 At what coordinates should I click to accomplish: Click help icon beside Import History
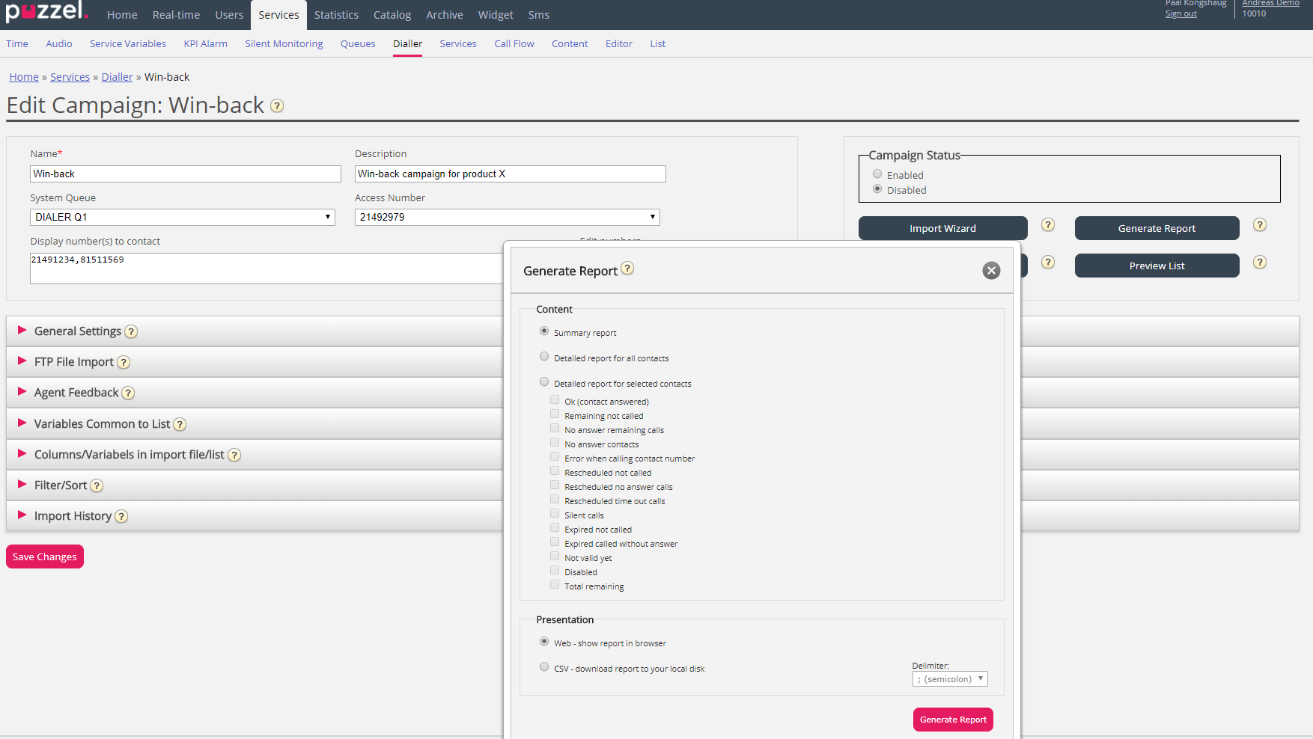click(x=121, y=517)
